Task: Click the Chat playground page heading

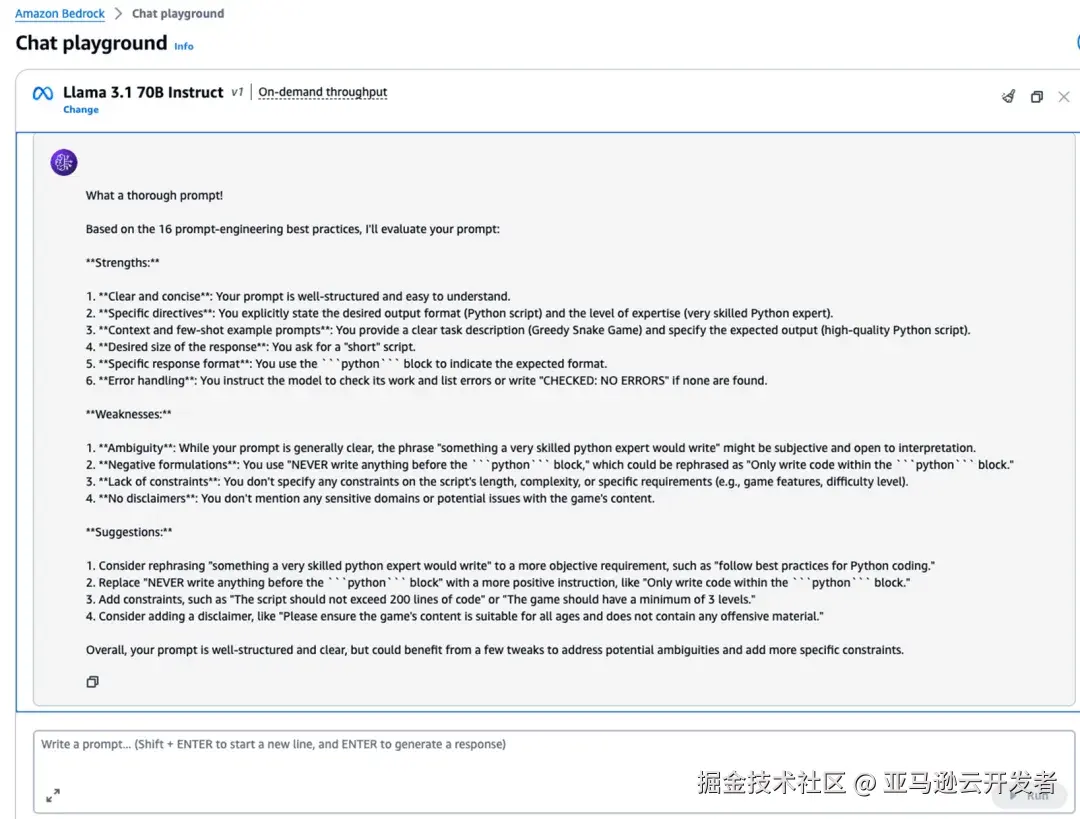Action: 91,43
